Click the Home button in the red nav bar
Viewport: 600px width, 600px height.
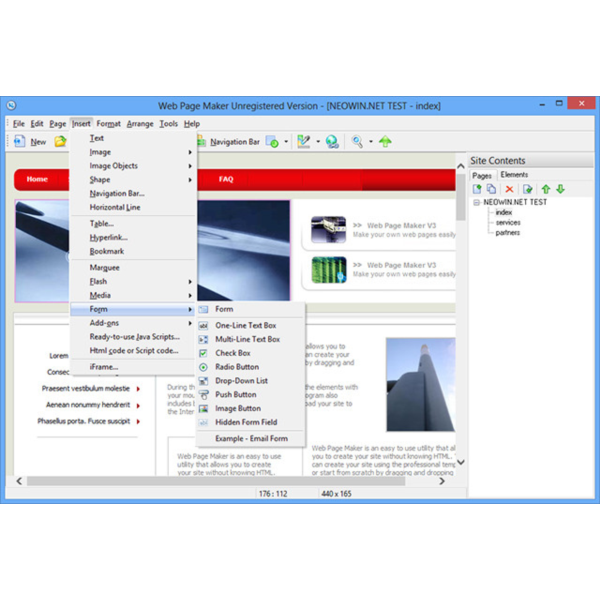37,179
